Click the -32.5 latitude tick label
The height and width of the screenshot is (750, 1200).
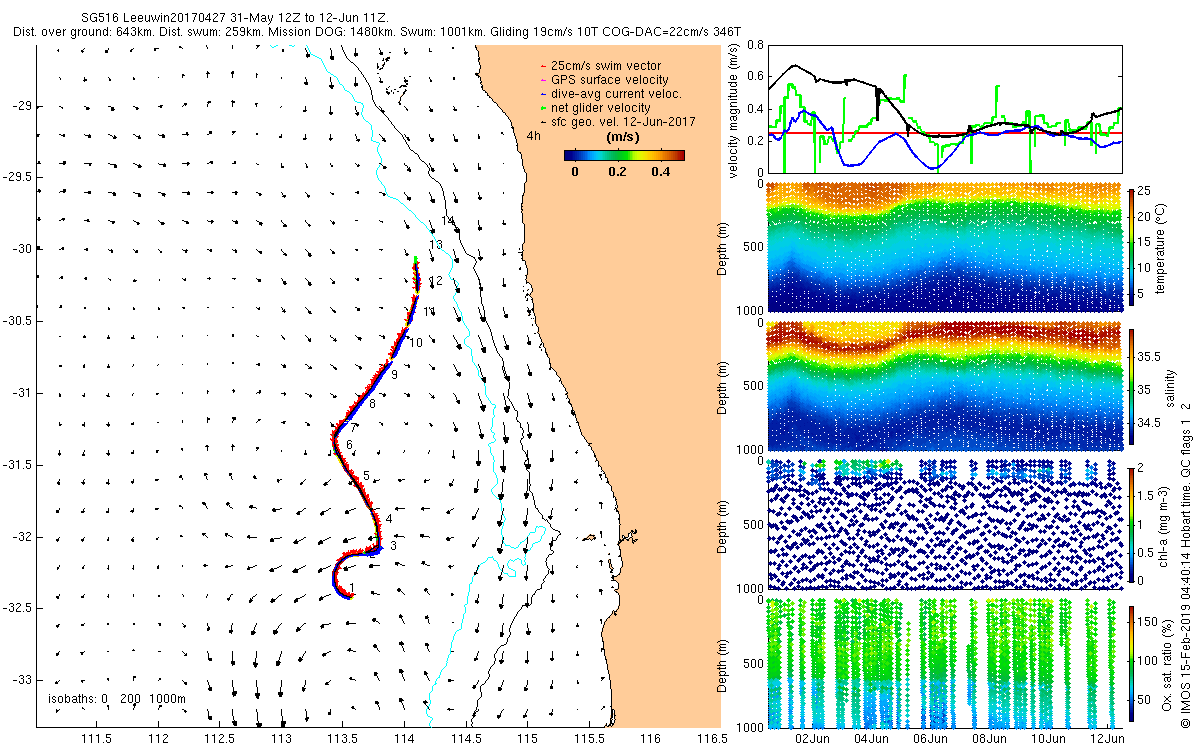click(x=17, y=608)
